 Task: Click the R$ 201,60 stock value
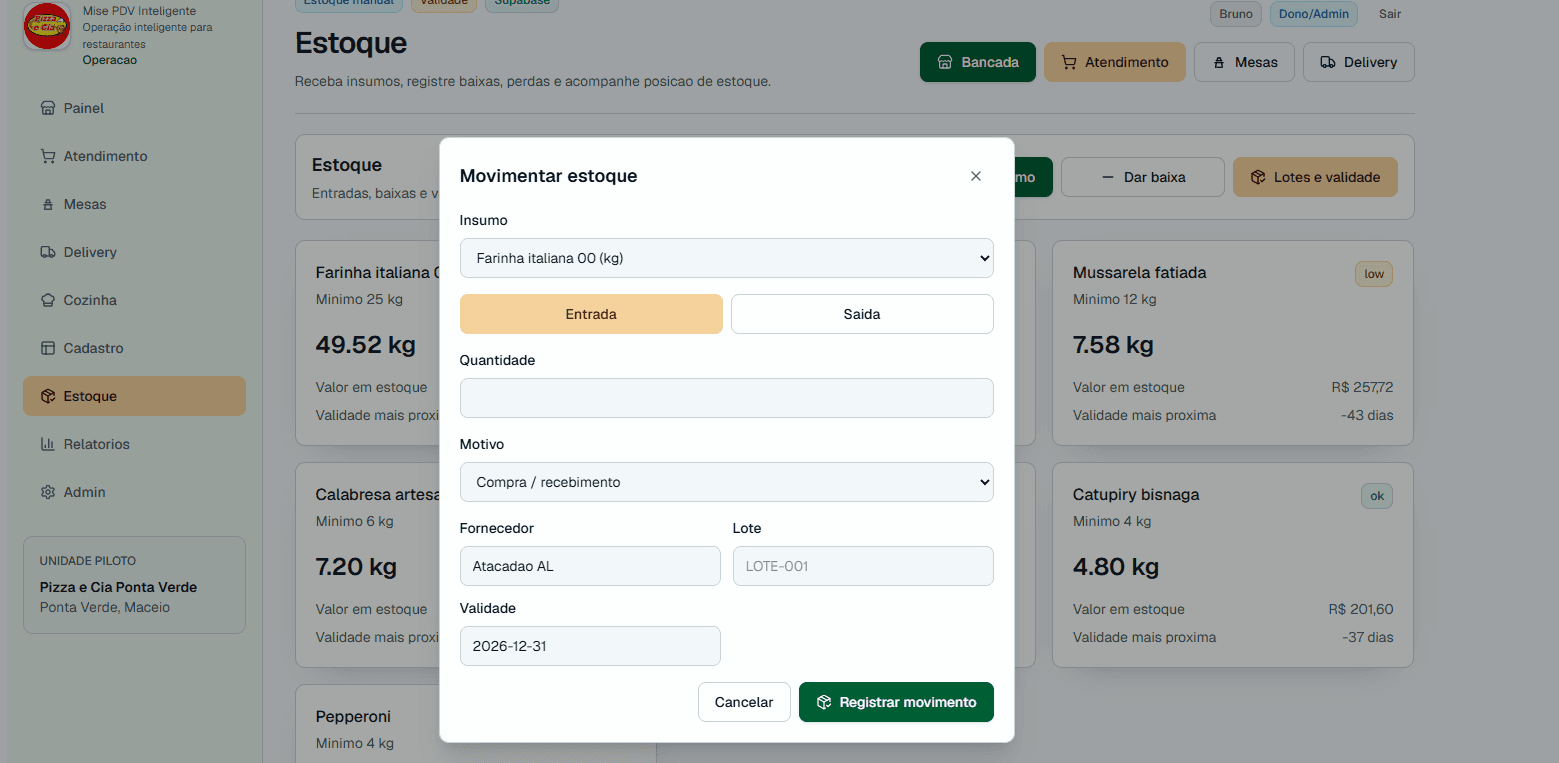click(x=1361, y=609)
